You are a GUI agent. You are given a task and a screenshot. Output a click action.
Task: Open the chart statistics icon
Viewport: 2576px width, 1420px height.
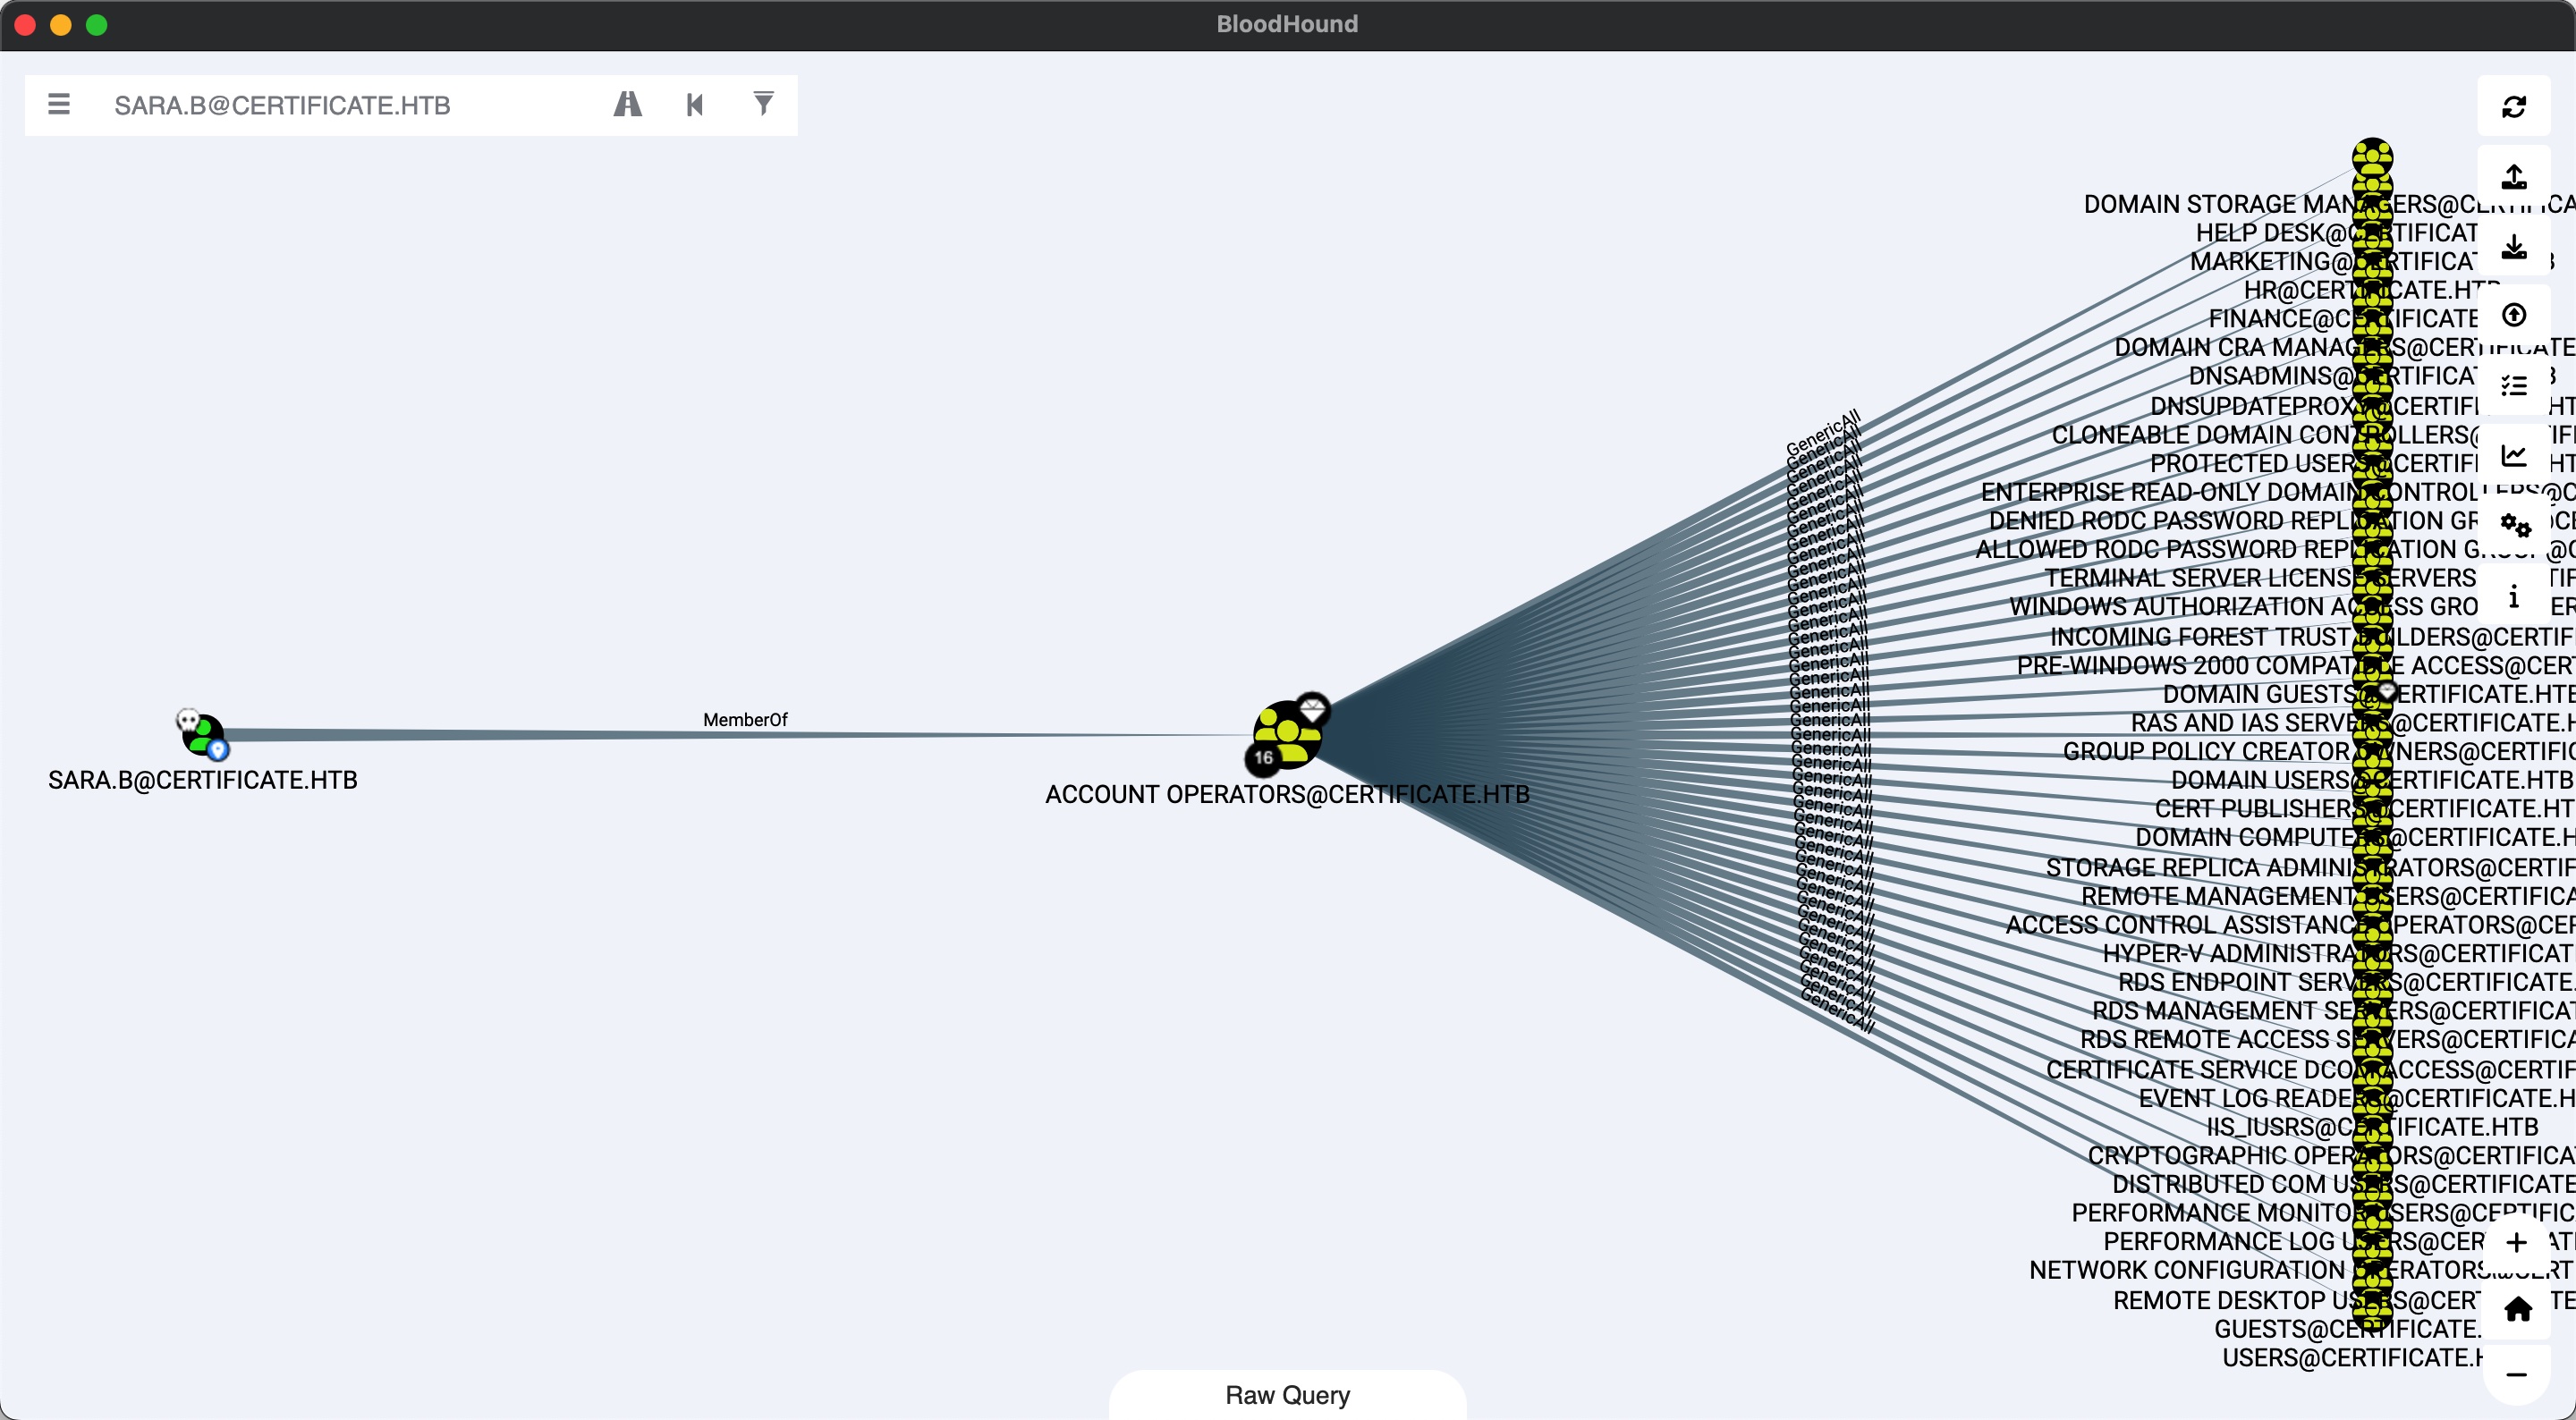tap(2514, 456)
